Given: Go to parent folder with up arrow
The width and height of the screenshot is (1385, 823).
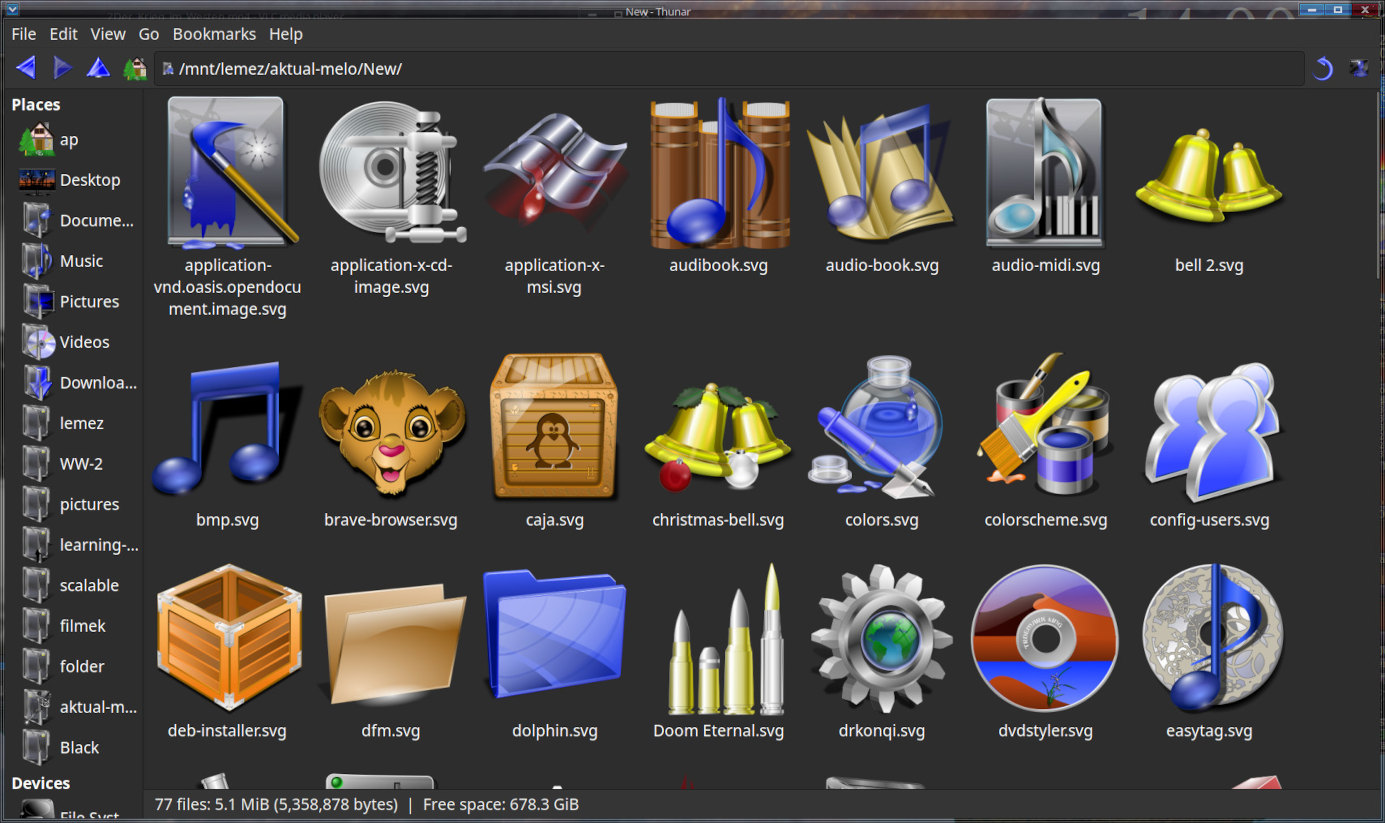Looking at the screenshot, I should point(98,68).
